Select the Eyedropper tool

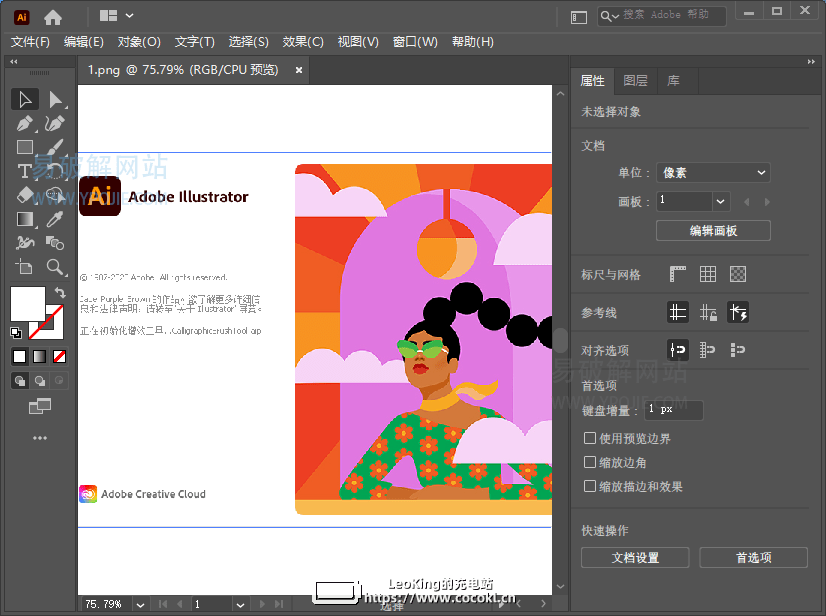(x=55, y=219)
